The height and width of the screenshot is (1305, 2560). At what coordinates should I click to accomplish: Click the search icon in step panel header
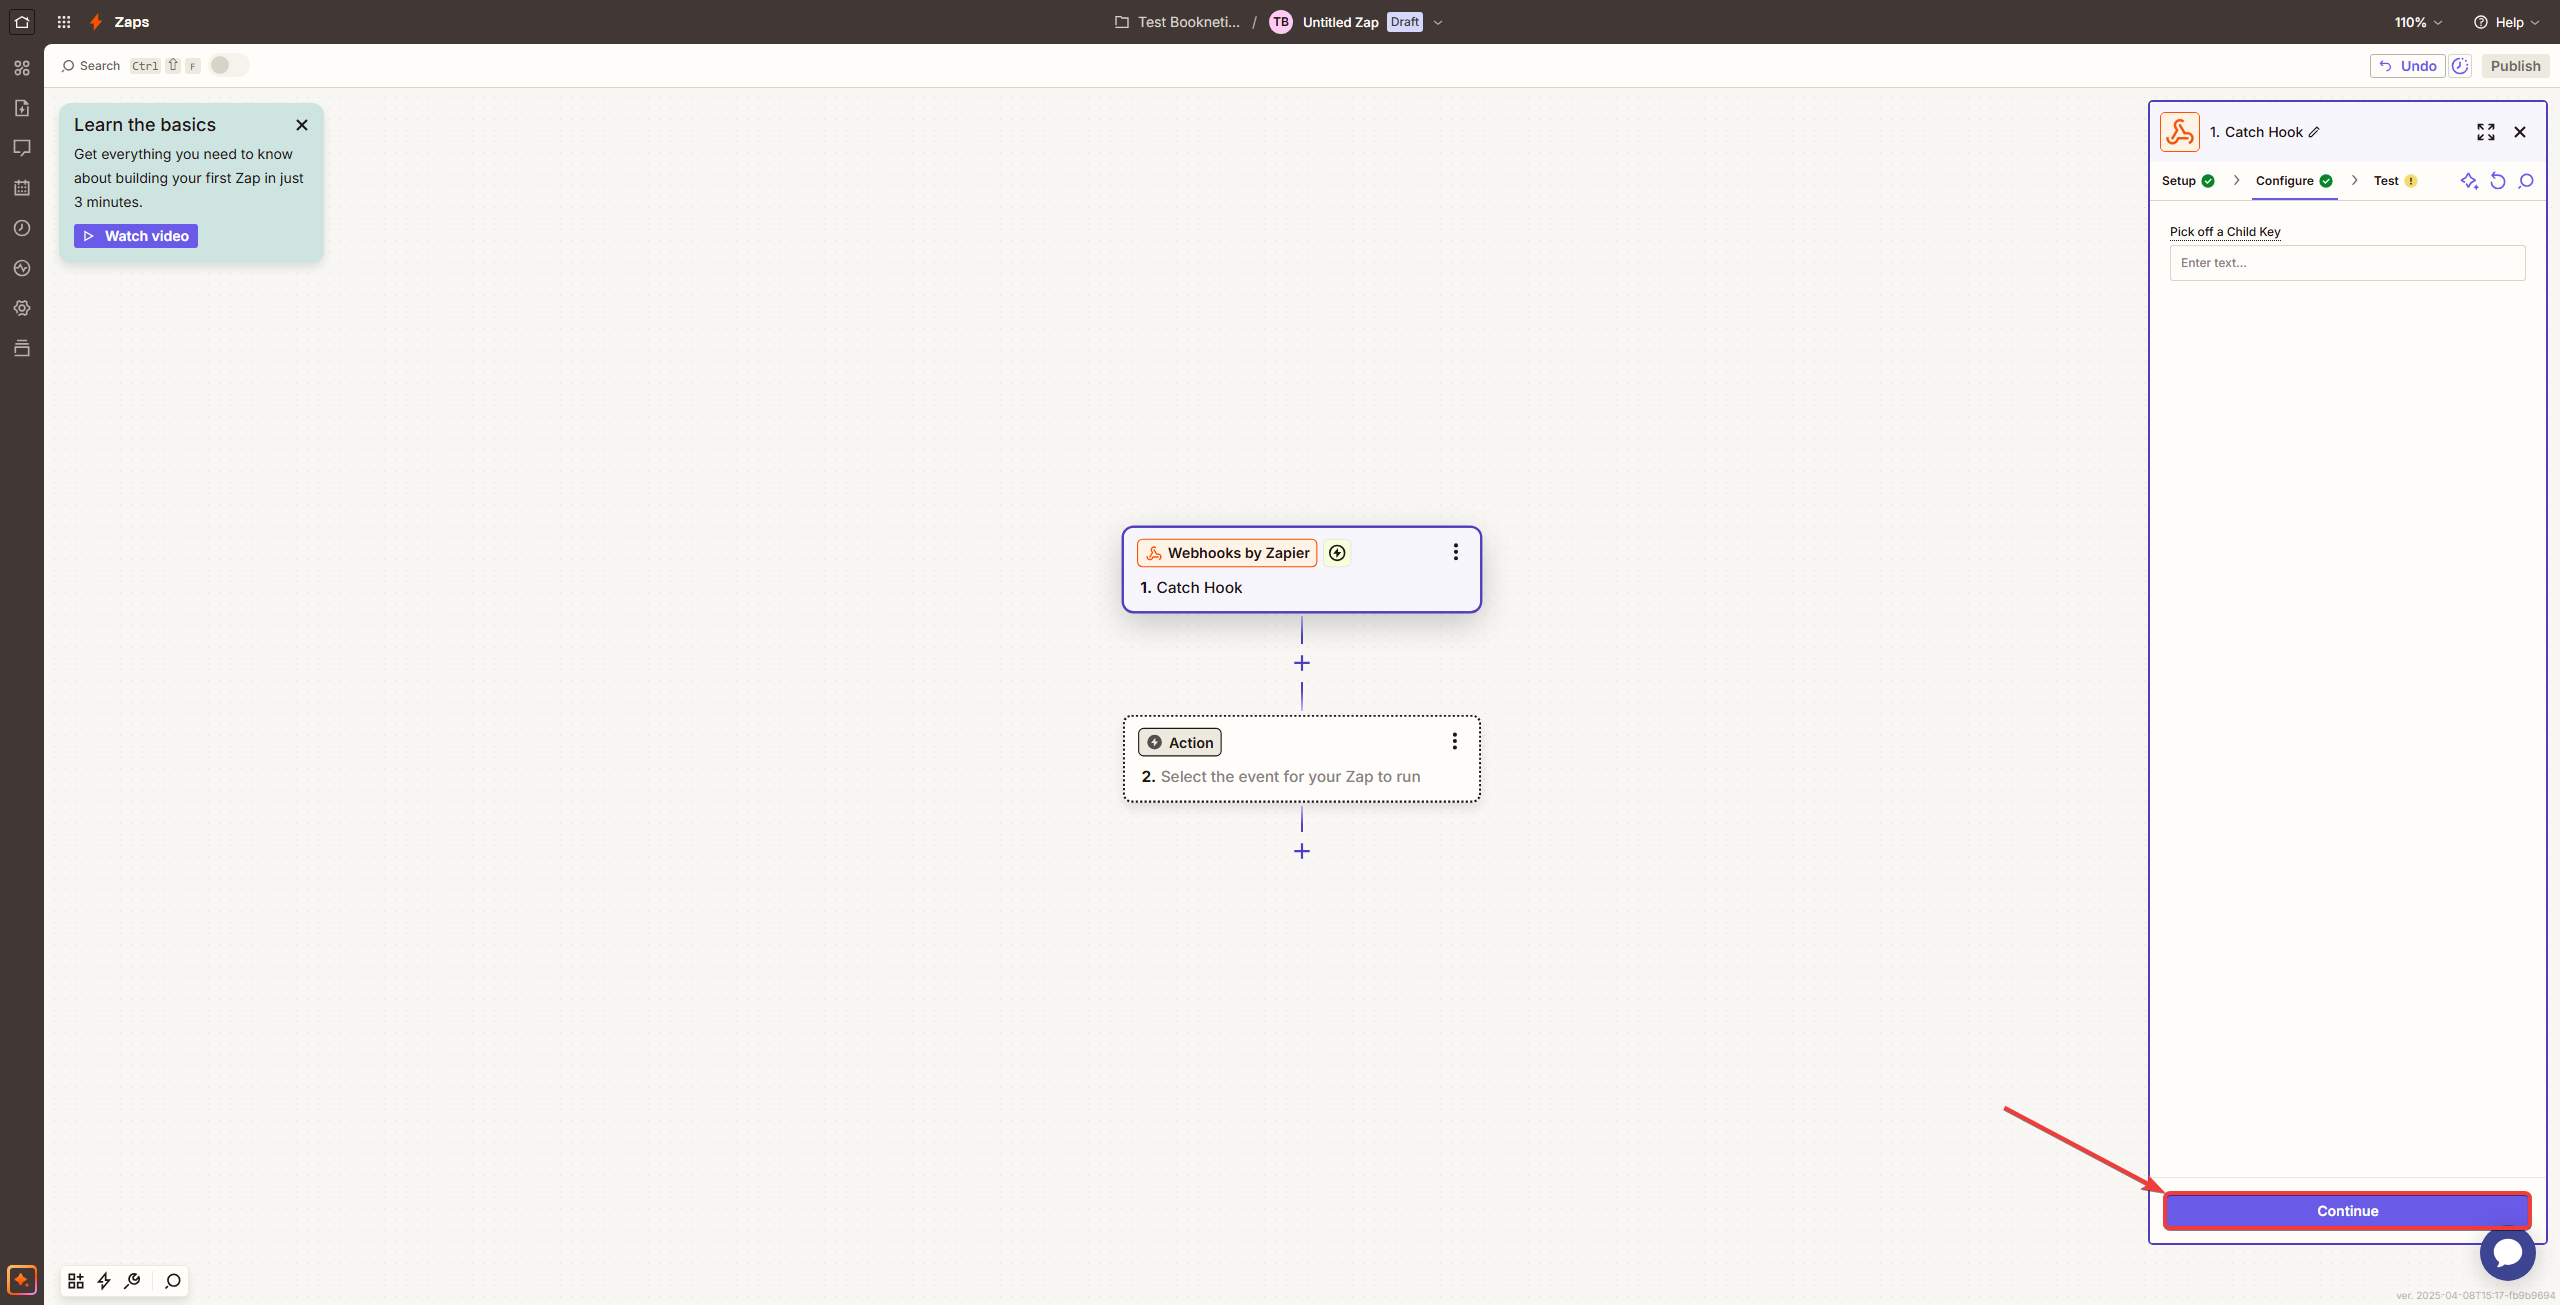[x=2526, y=181]
